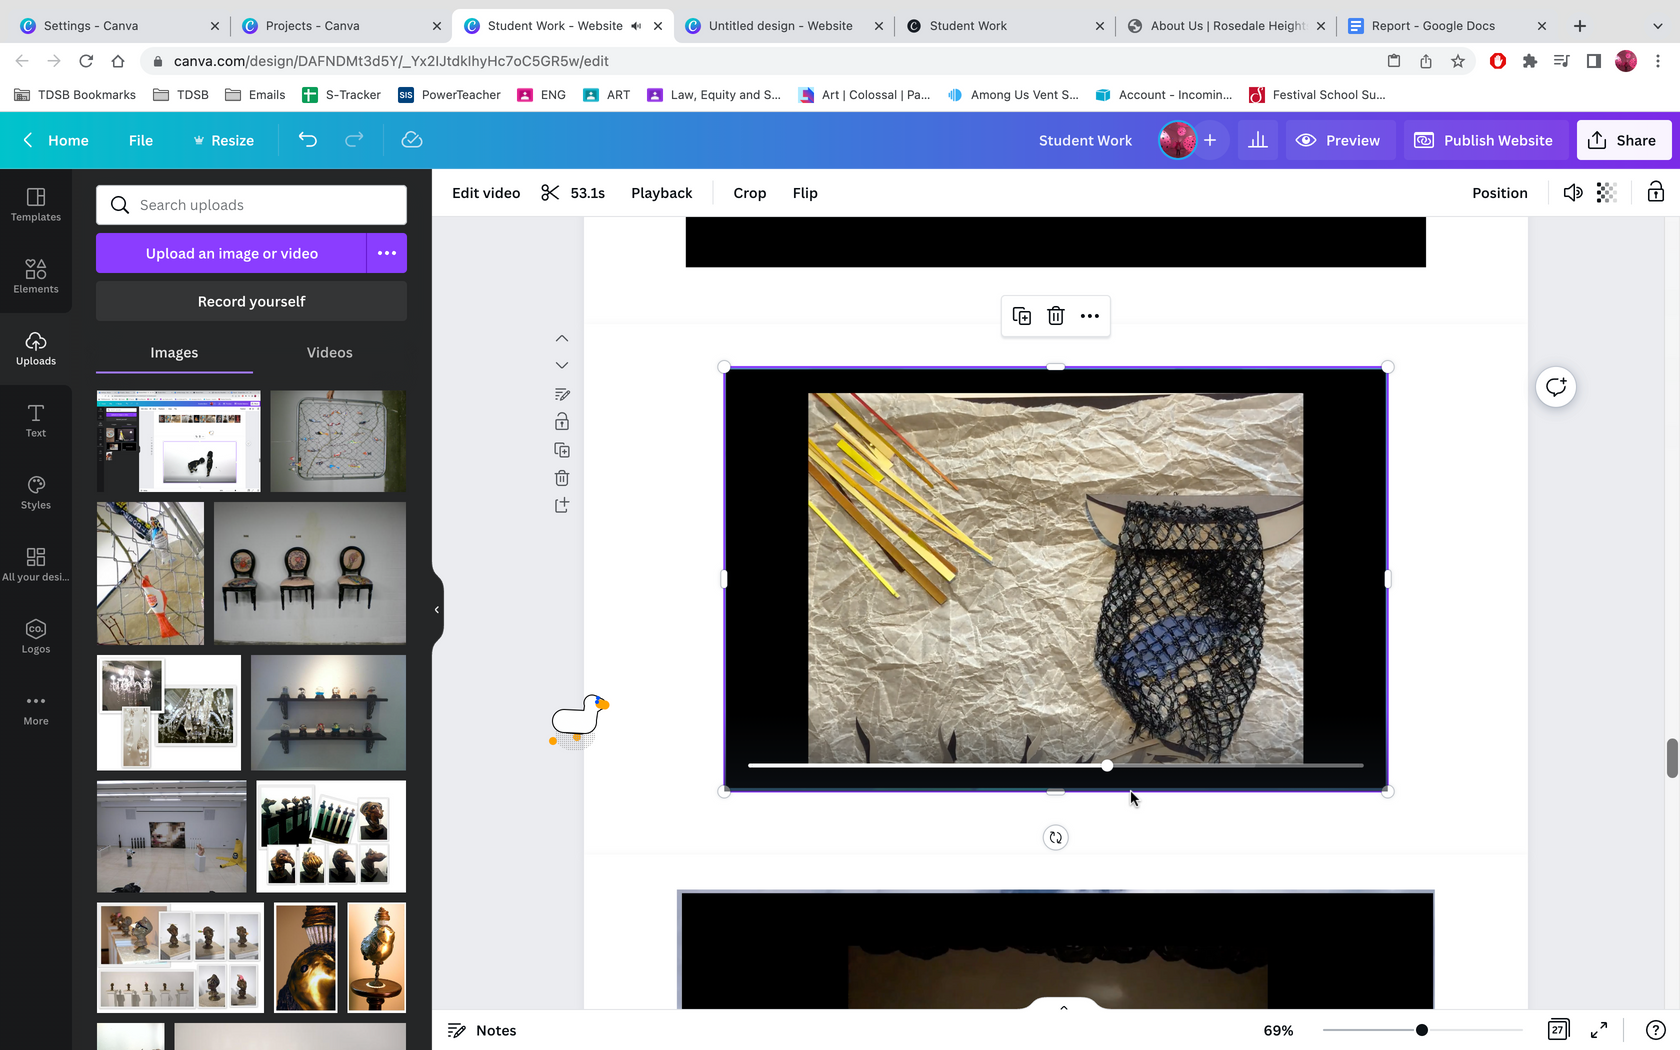Viewport: 1680px width, 1050px height.
Task: Duplicate selected element using floating toolbar
Action: point(1021,316)
